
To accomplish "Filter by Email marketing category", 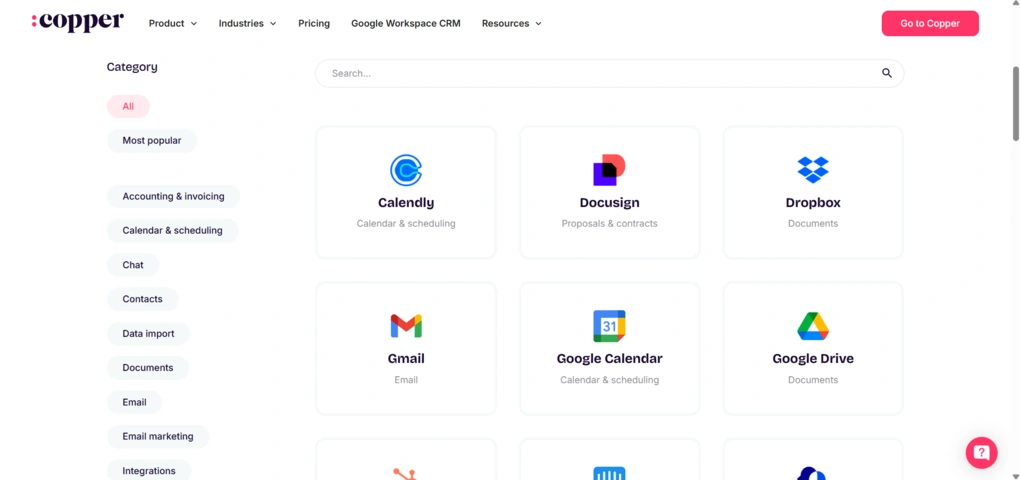I will coord(158,436).
